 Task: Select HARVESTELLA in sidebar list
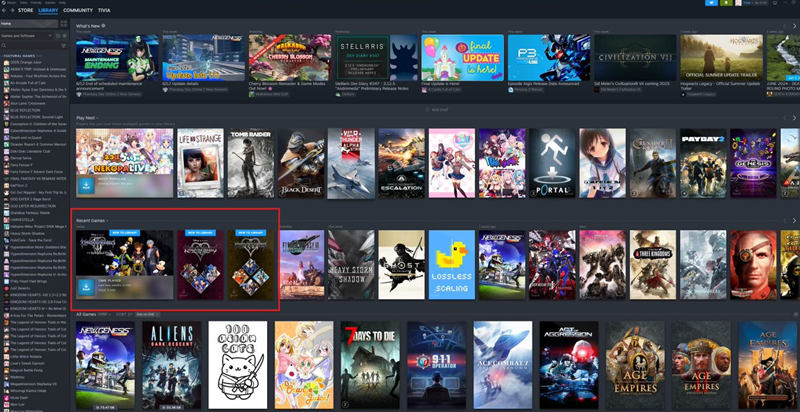34,220
